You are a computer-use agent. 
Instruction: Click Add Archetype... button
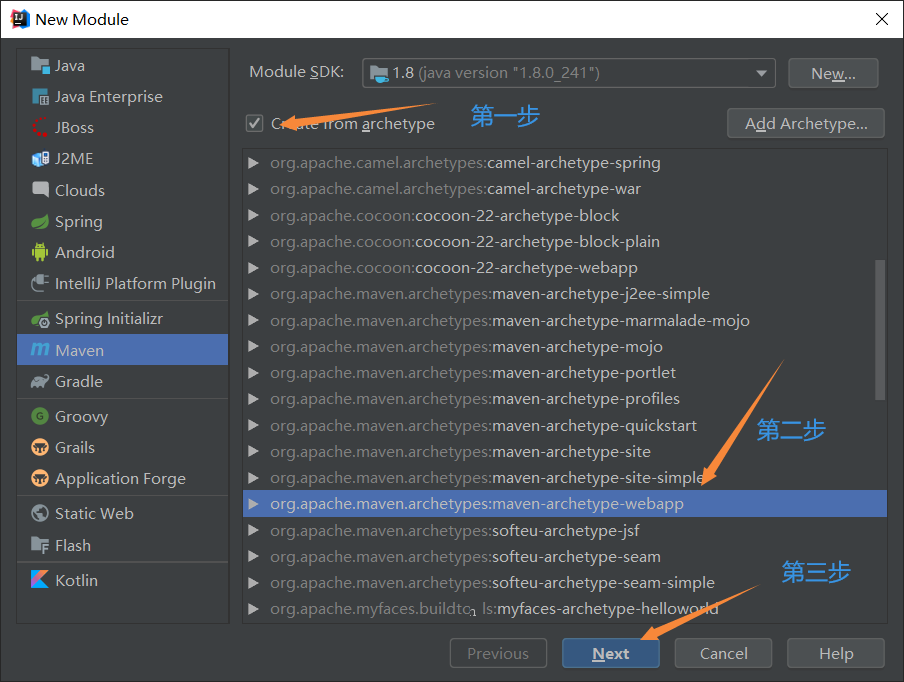(x=805, y=123)
